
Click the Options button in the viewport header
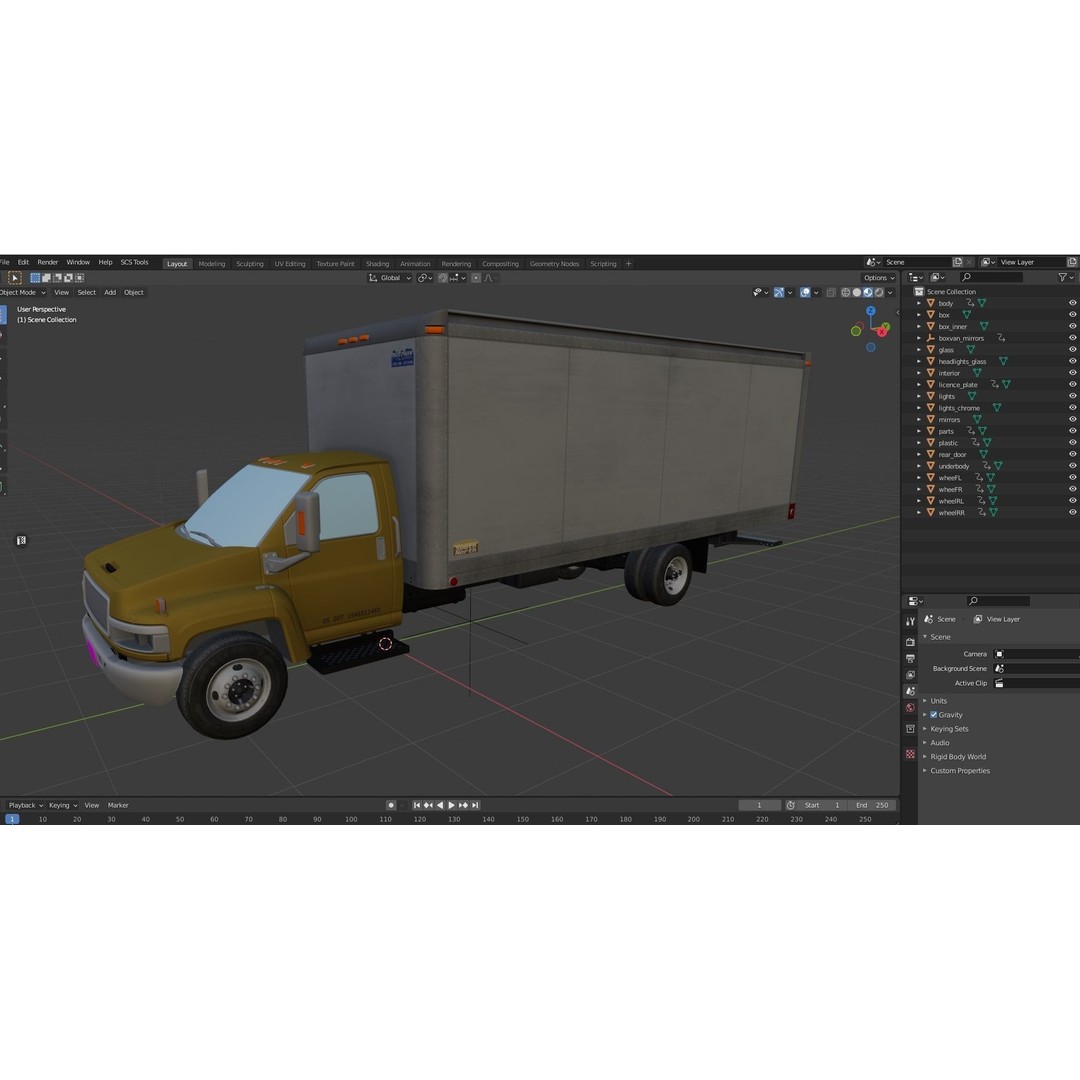pos(876,277)
